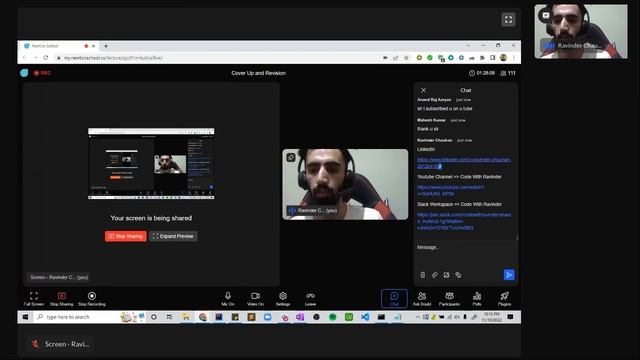Image resolution: width=640 pixels, height=360 pixels.
Task: Click the Ravinder thumbnail video at top right
Action: coord(581,31)
